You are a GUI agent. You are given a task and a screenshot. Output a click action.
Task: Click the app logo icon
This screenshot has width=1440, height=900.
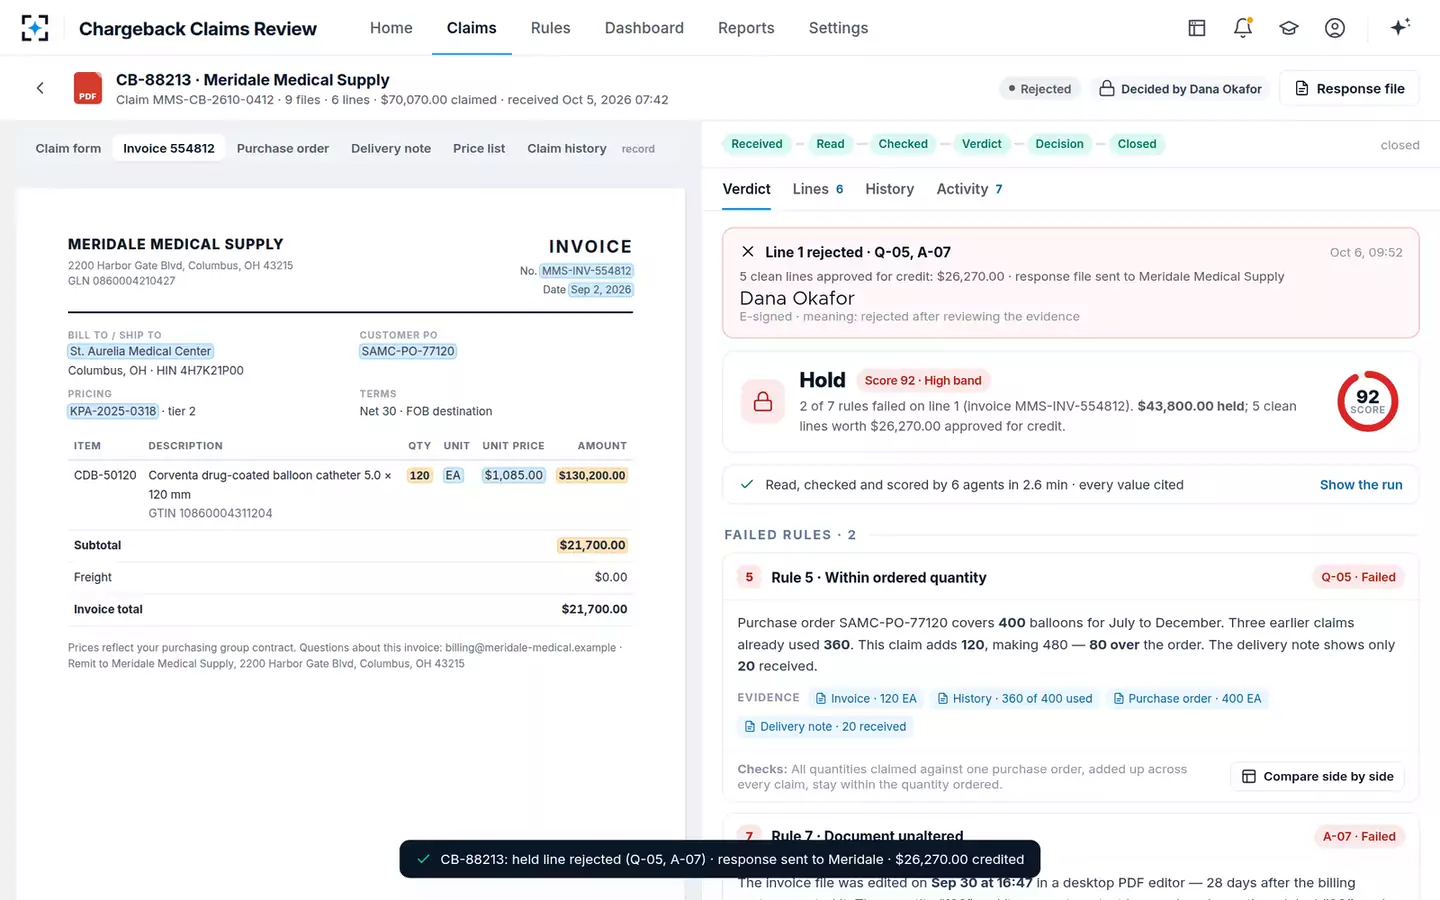pyautogui.click(x=35, y=28)
